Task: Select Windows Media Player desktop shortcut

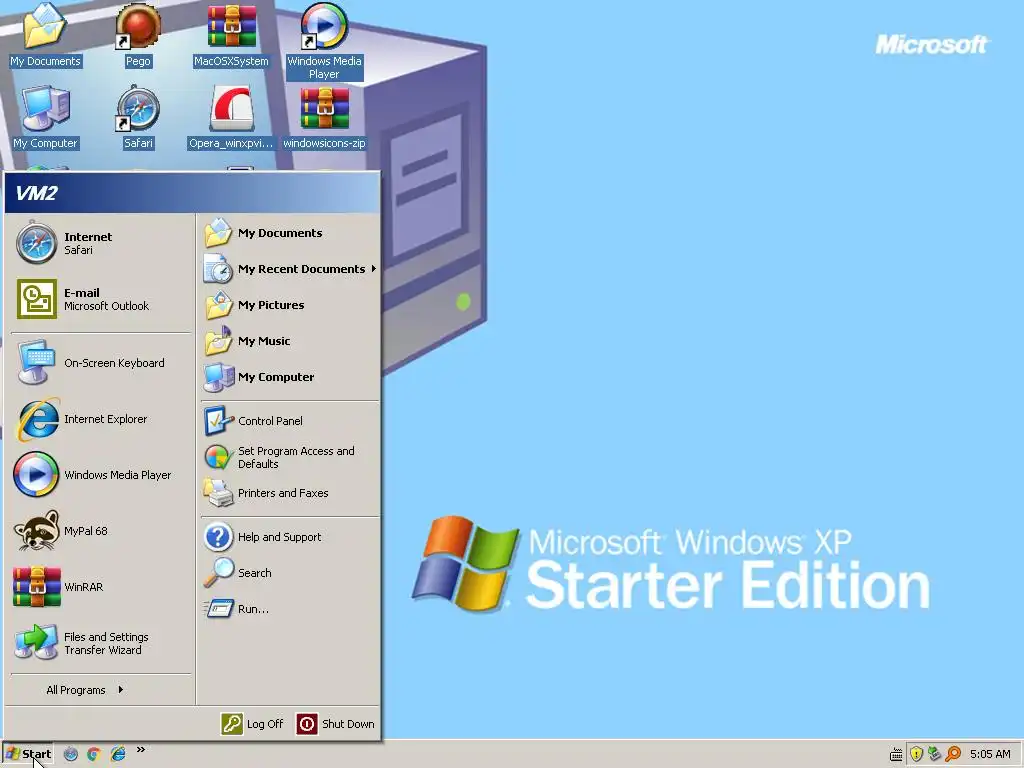Action: [x=324, y=42]
